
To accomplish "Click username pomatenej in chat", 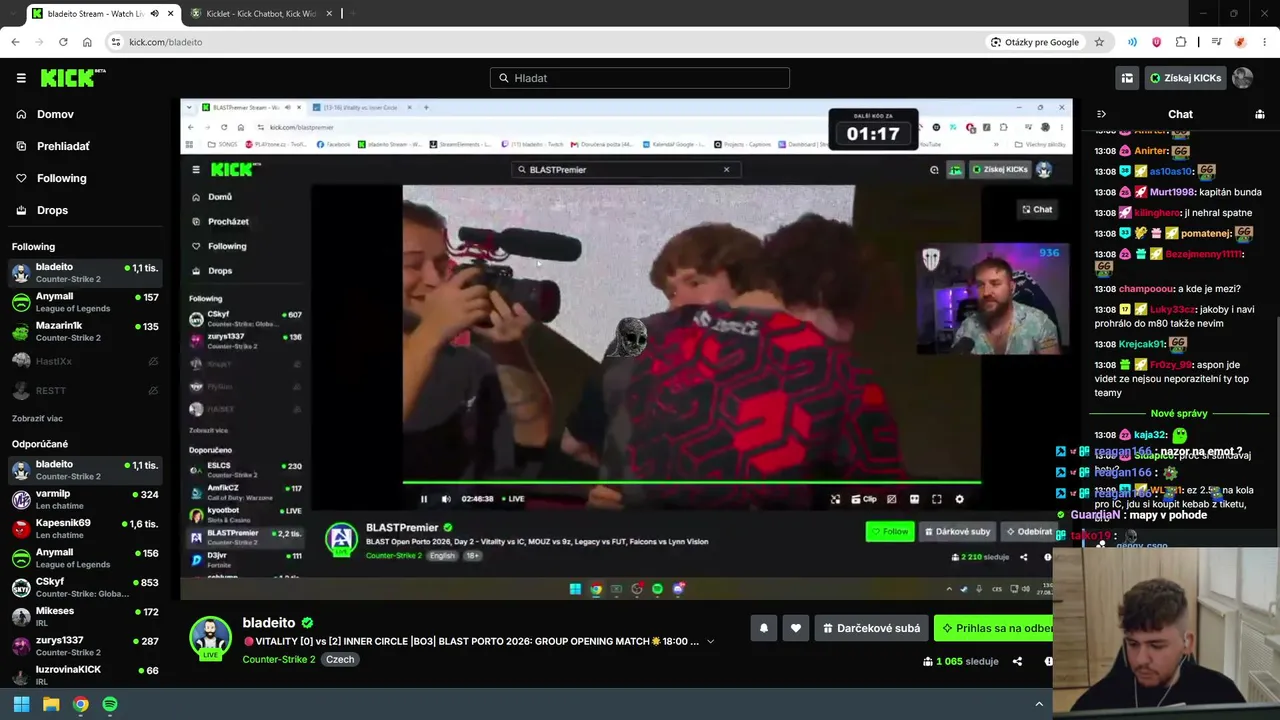I will tap(1206, 234).
